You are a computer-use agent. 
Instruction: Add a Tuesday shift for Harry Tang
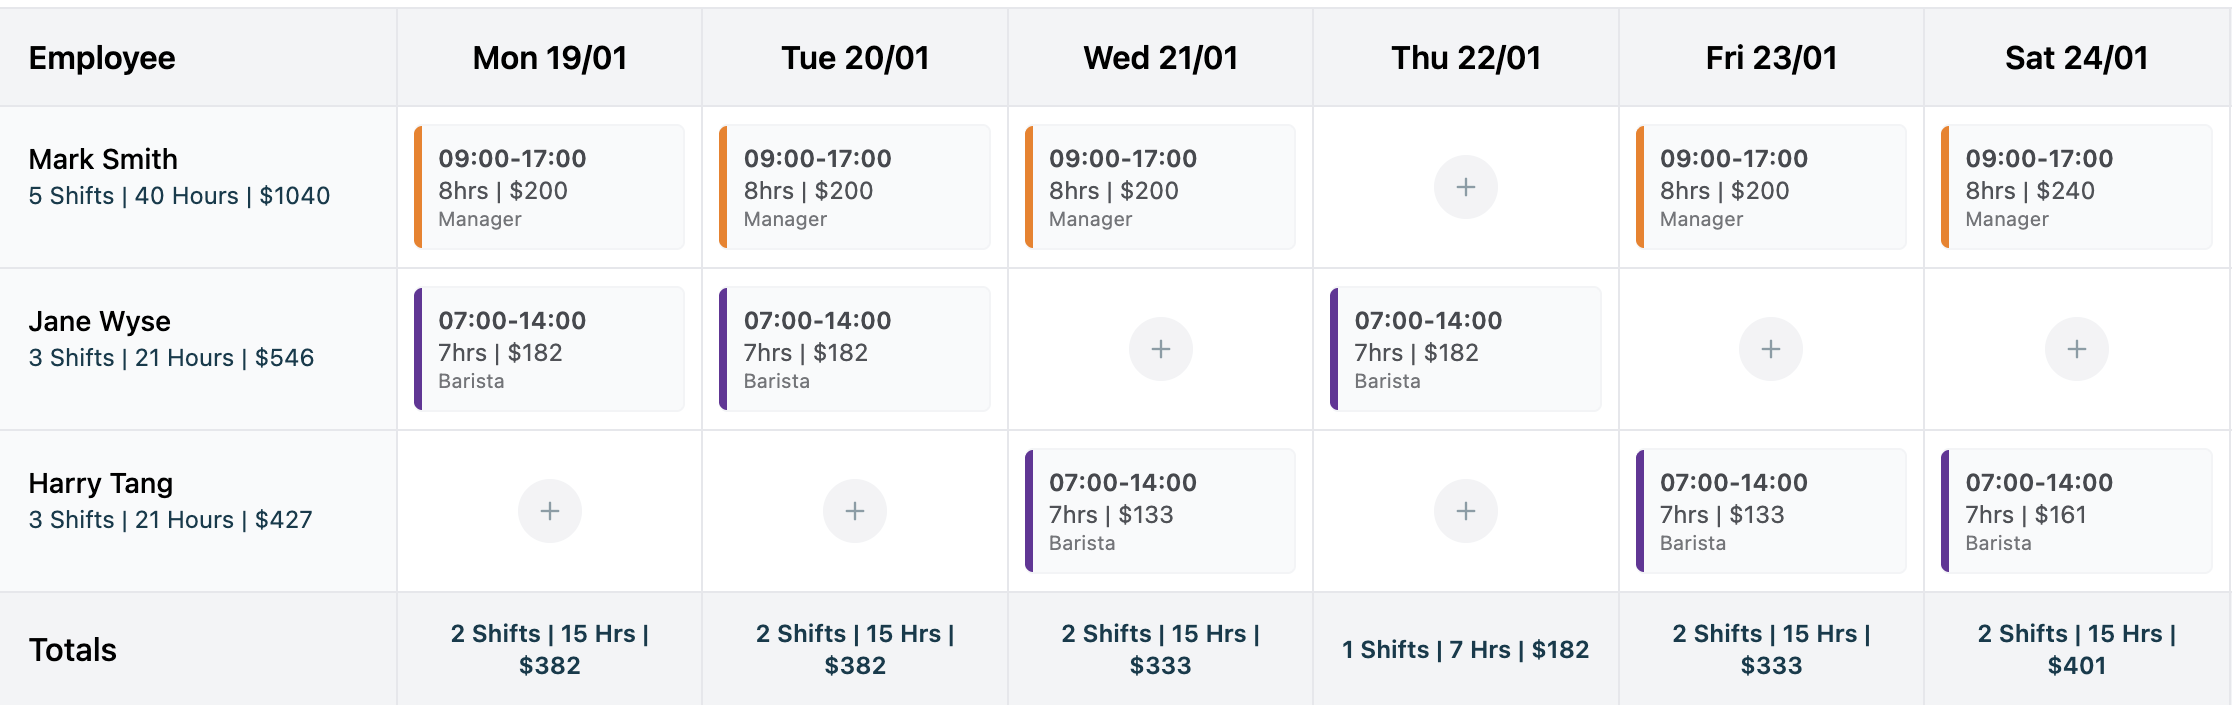tap(854, 510)
